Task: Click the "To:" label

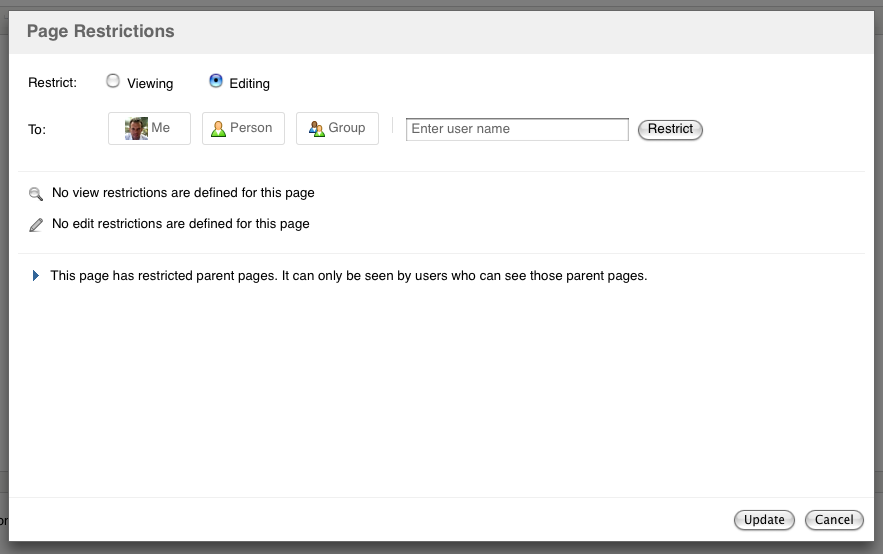Action: [x=37, y=129]
